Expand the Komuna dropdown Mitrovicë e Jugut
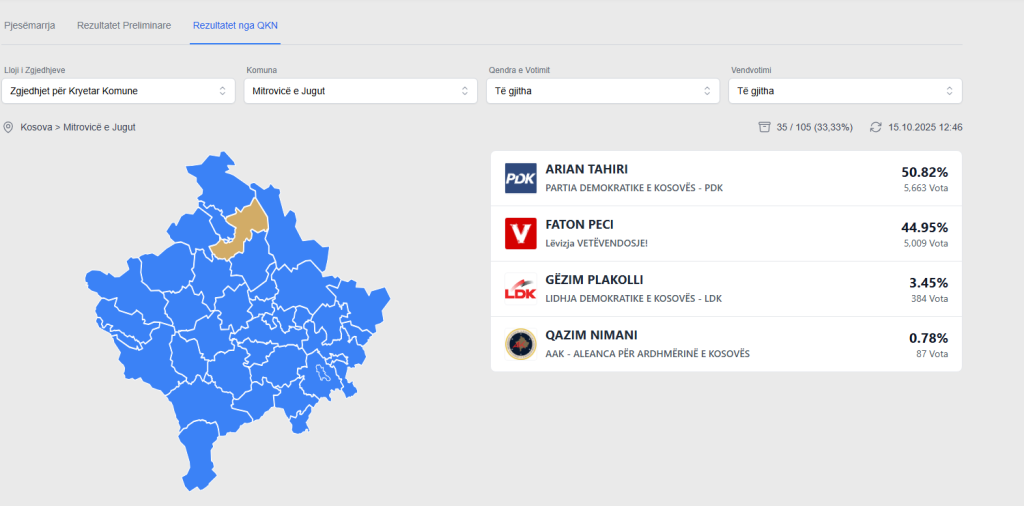Viewport: 1024px width, 506px height. tap(360, 91)
